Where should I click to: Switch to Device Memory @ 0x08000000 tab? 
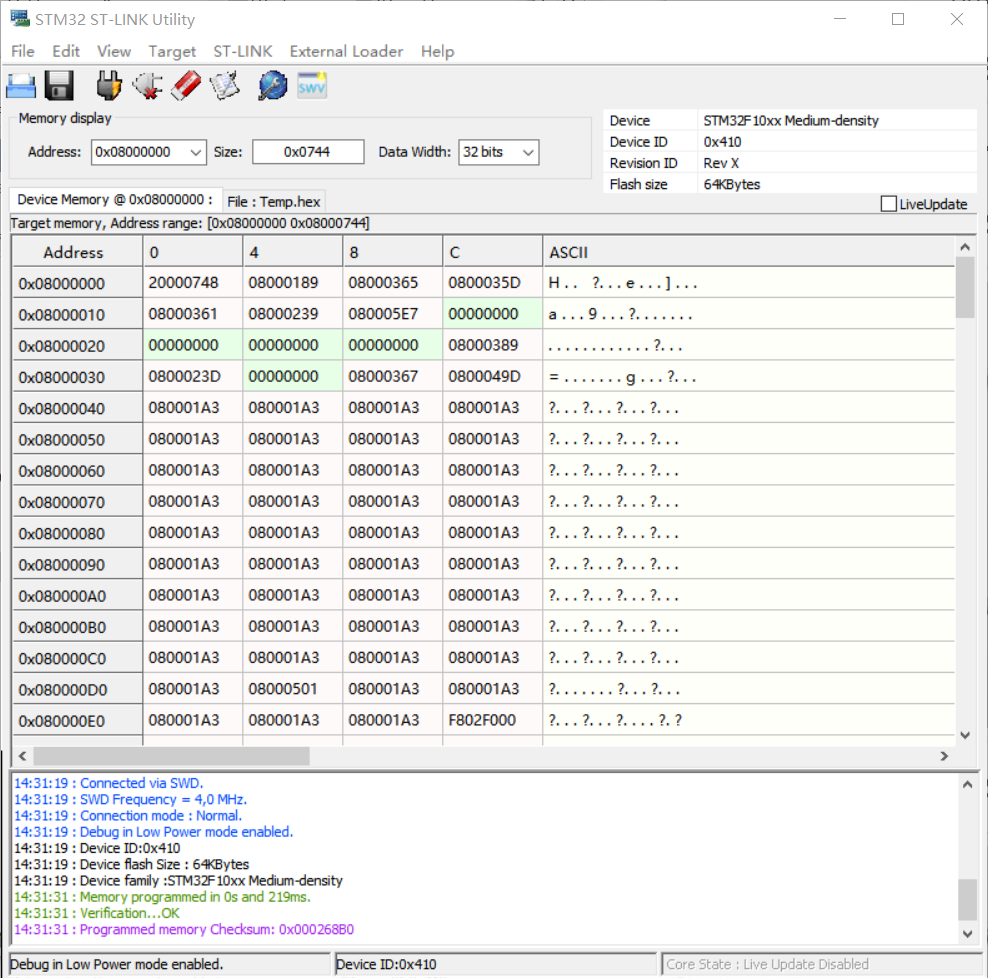coord(115,200)
